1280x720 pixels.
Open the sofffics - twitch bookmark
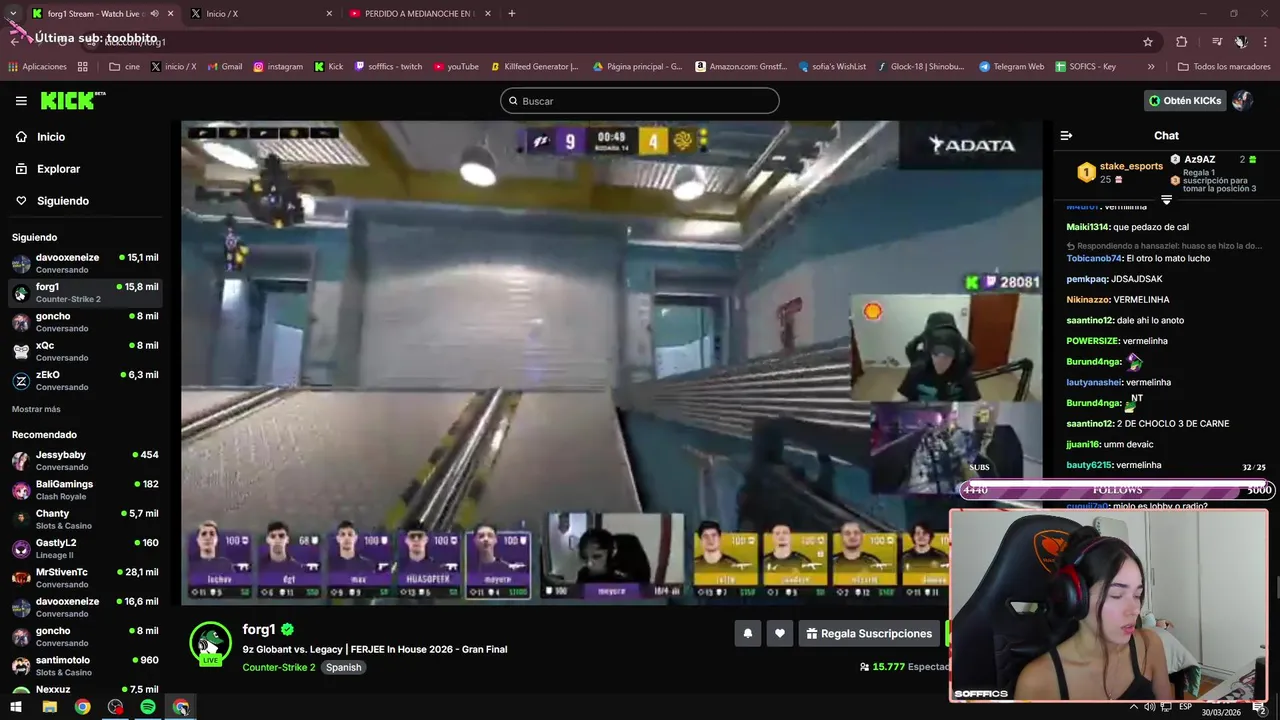388,67
